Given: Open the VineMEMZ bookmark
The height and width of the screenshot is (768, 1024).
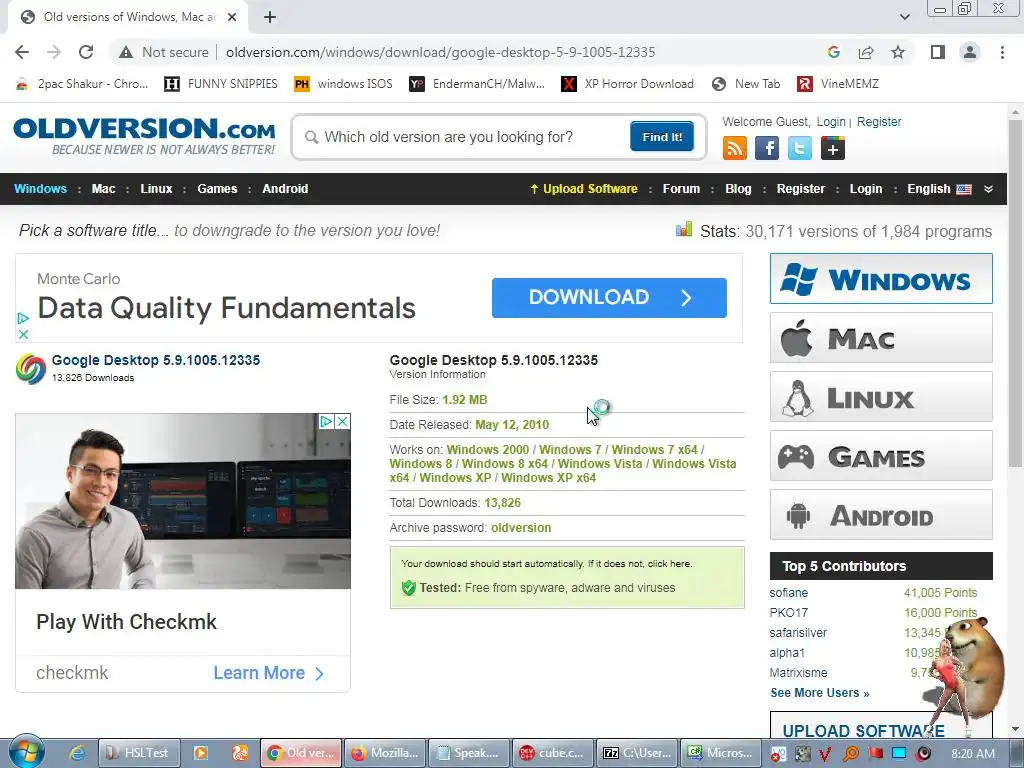Looking at the screenshot, I should [838, 84].
